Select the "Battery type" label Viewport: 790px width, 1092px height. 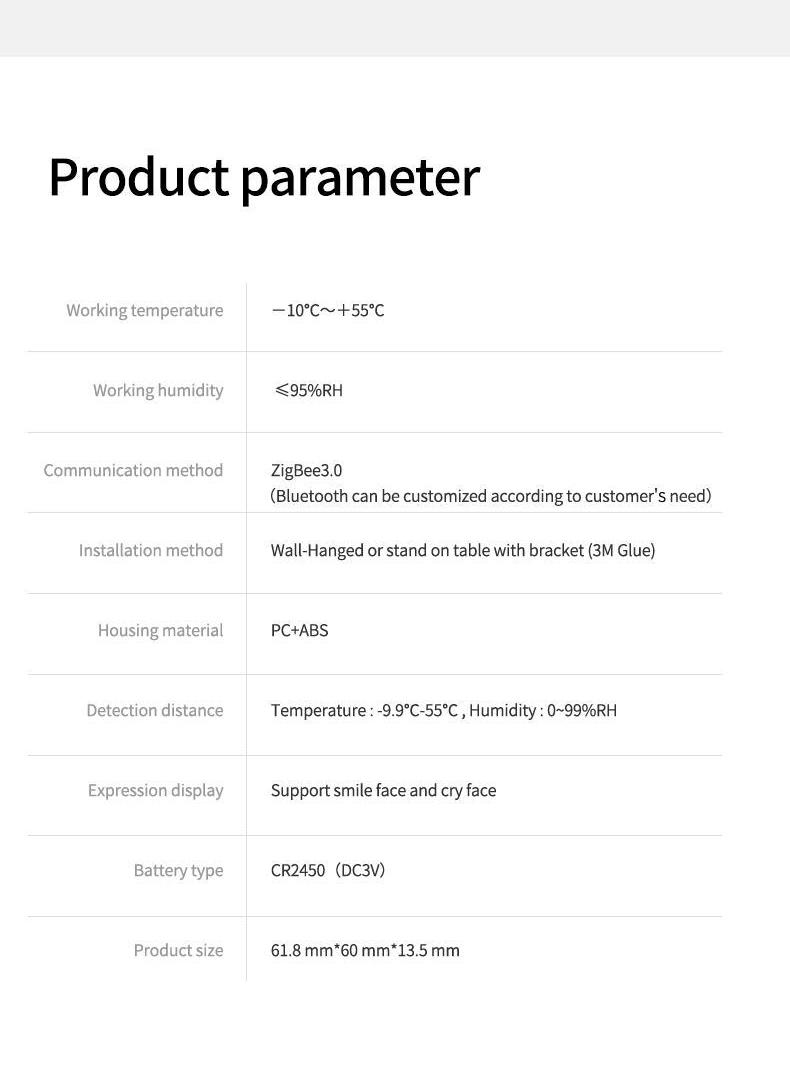[178, 870]
